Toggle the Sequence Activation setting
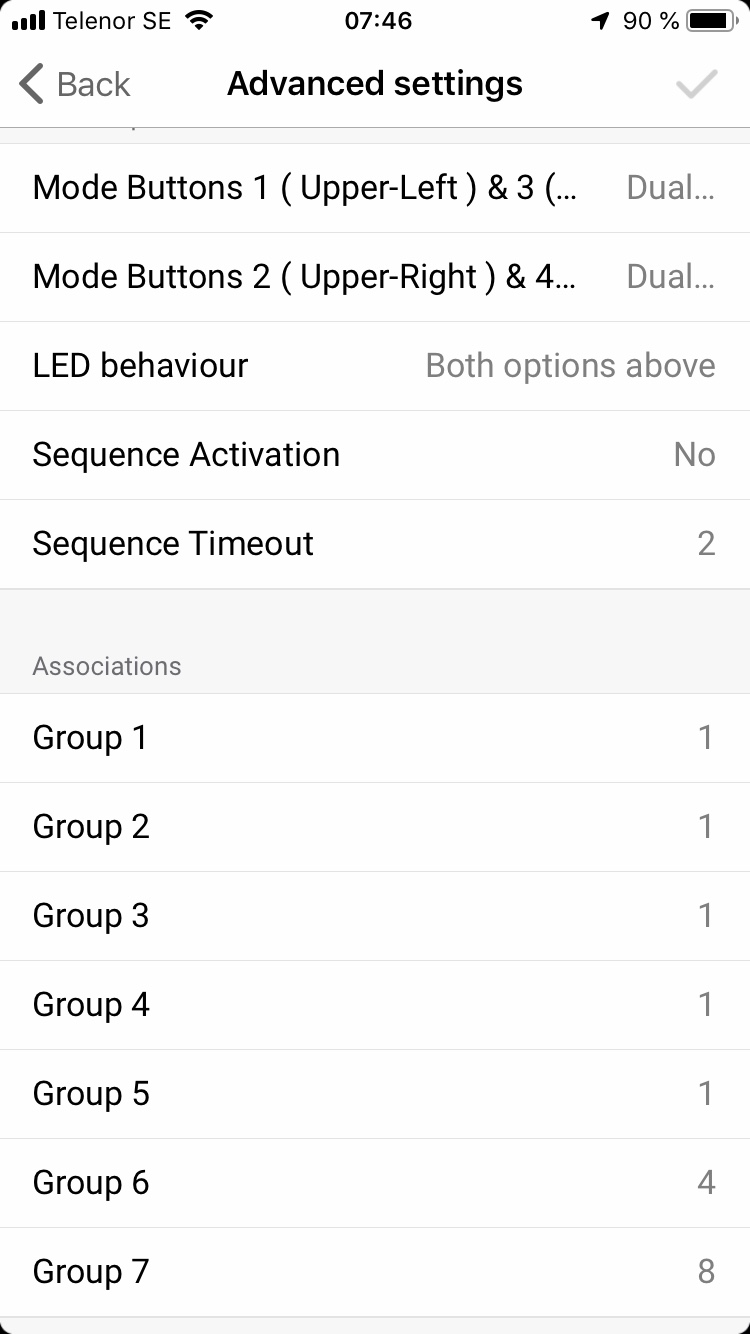 coord(374,455)
